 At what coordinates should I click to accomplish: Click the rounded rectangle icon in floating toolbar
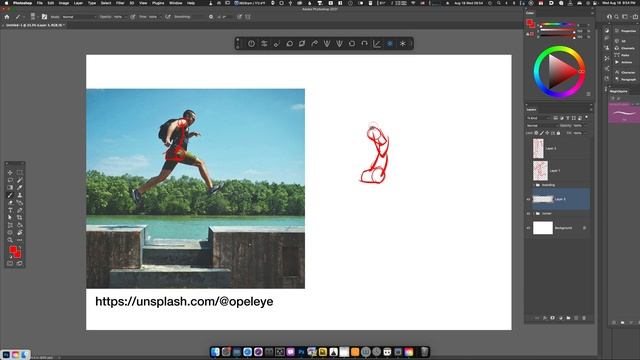(x=352, y=43)
